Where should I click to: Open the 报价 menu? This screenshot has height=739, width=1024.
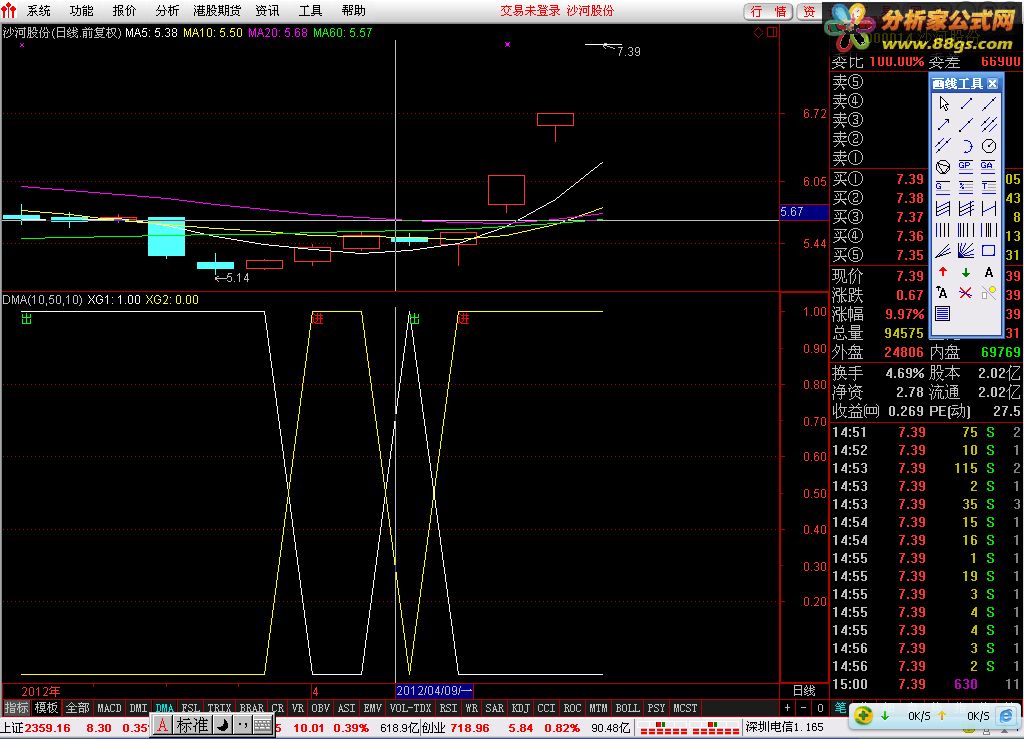(x=125, y=10)
